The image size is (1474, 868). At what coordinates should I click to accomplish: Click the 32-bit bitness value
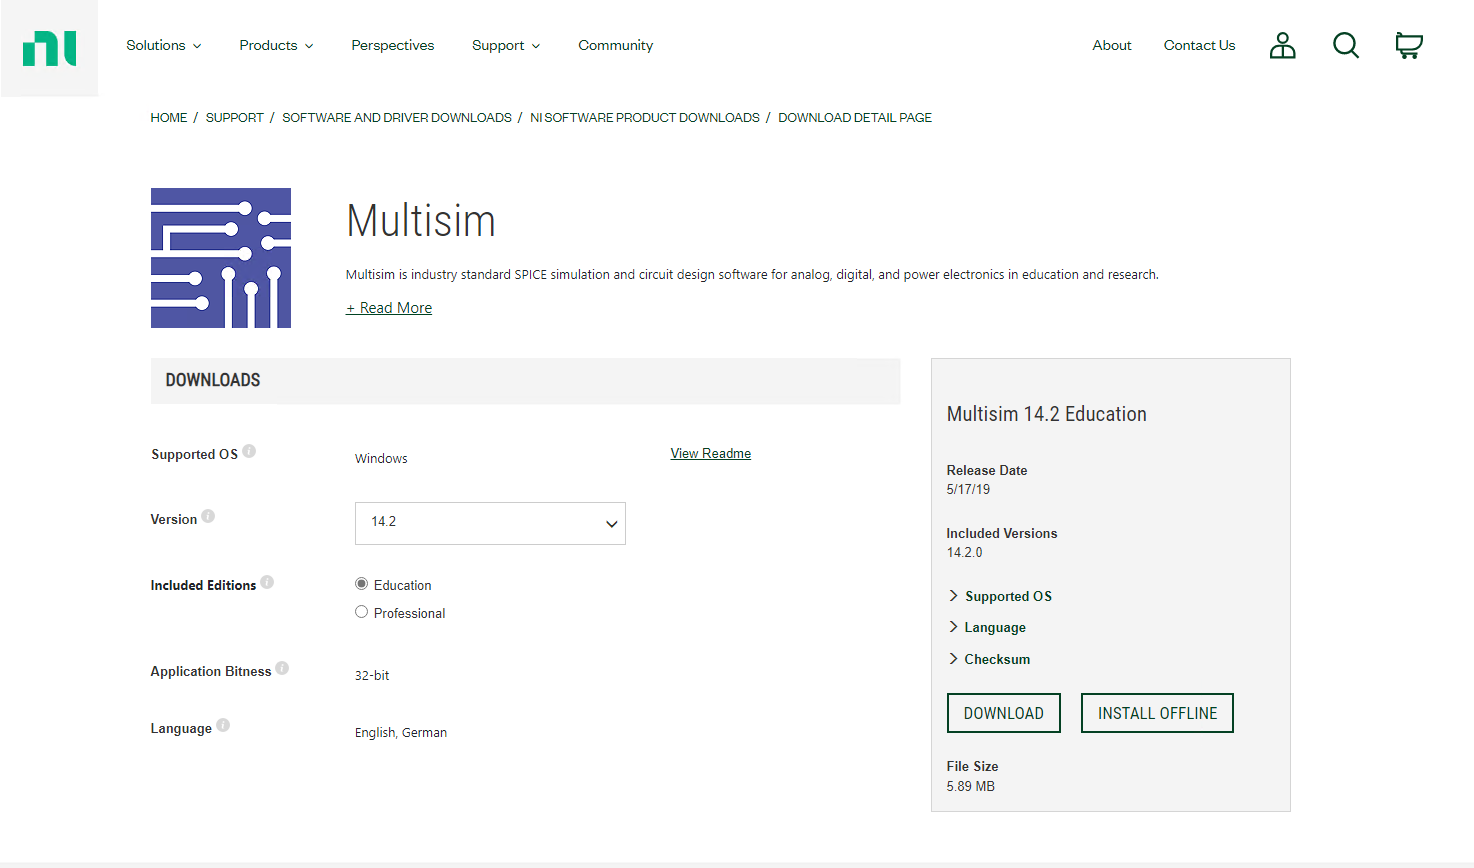pos(372,675)
